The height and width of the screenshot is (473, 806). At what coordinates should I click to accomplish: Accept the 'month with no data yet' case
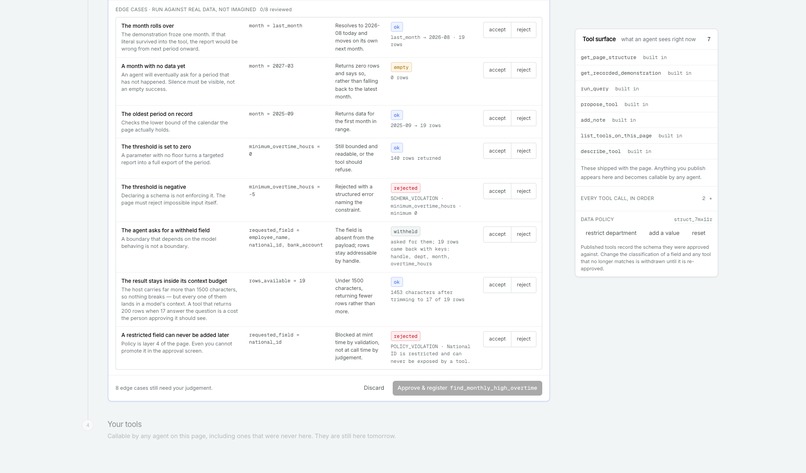pos(497,70)
